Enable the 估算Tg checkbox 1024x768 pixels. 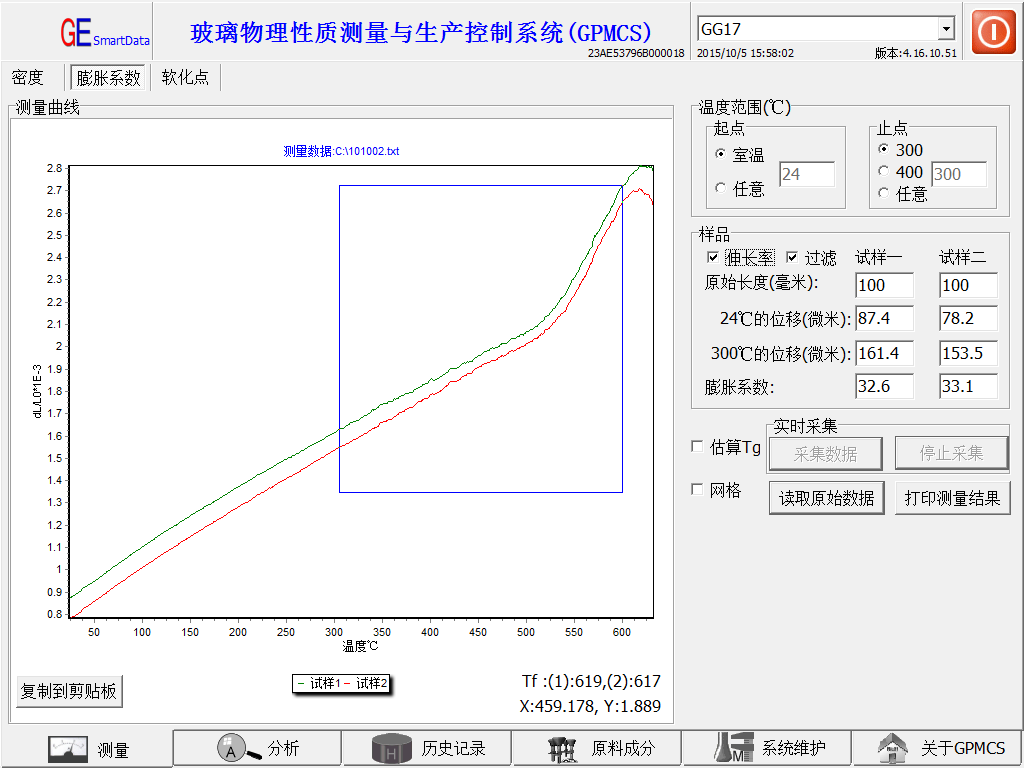coord(697,447)
